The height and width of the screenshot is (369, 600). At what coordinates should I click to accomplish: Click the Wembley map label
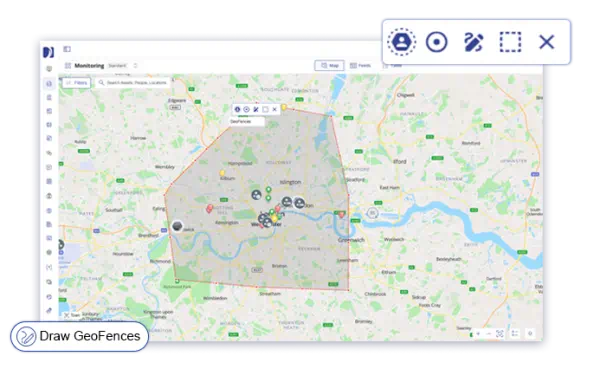coord(165,167)
